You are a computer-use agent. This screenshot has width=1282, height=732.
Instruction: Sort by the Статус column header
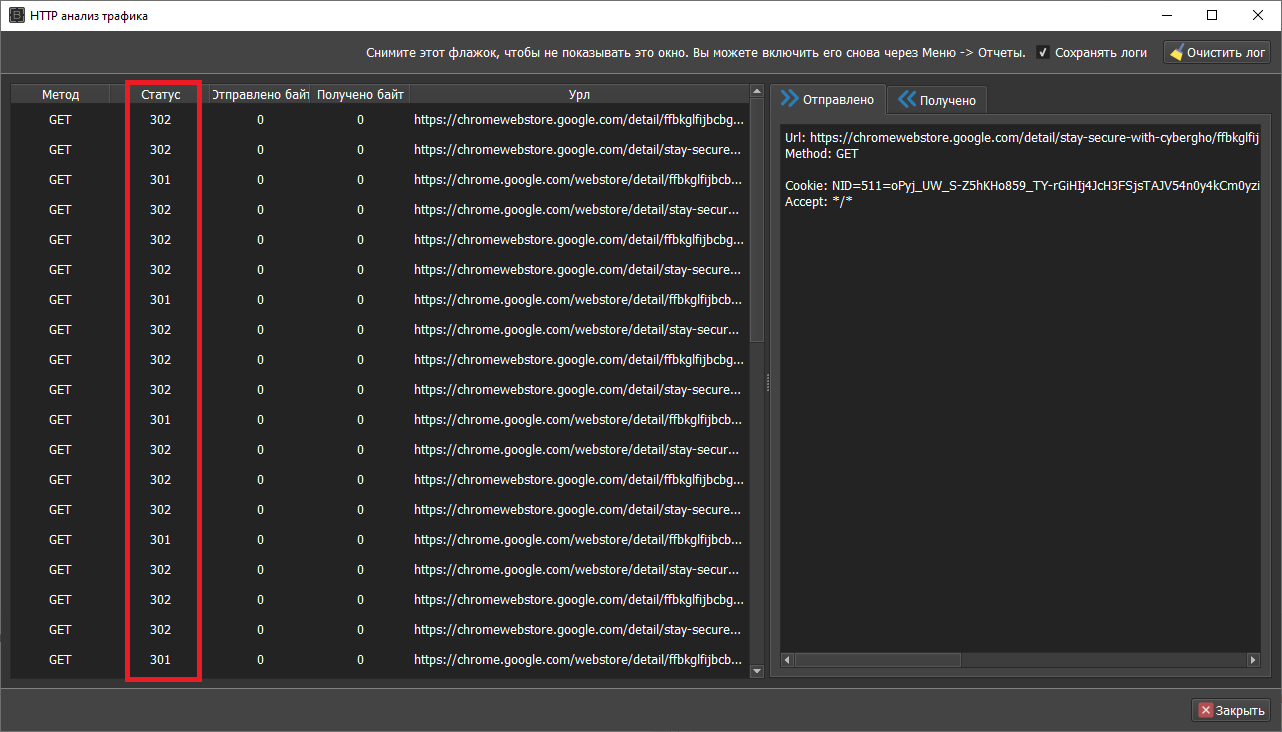[x=160, y=94]
